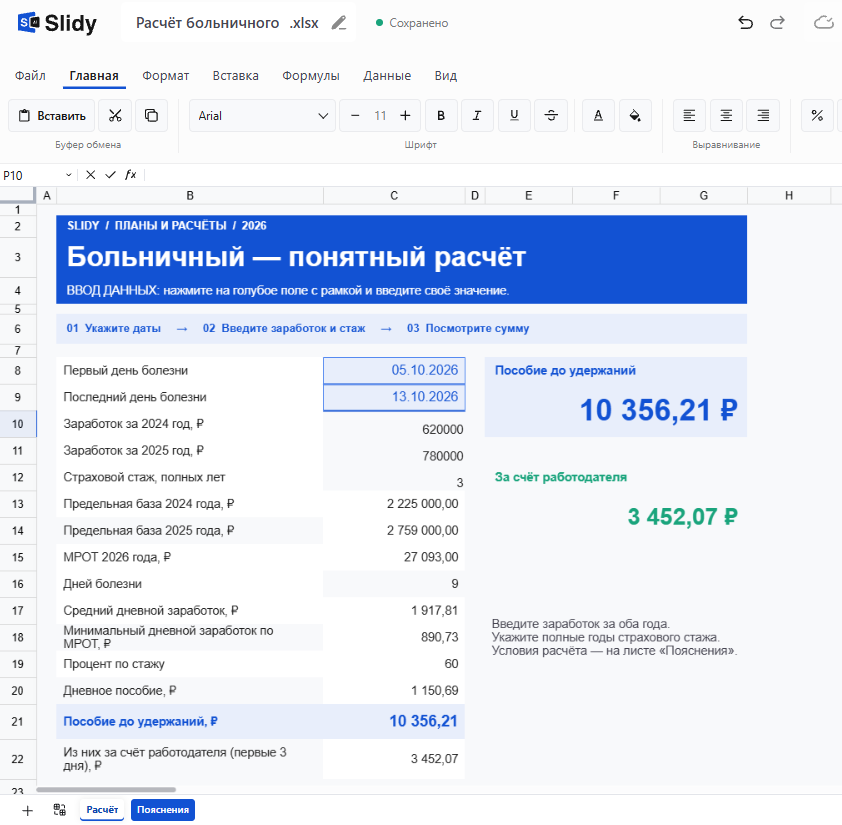The image size is (842, 825).
Task: Click the font size value 11
Action: pyautogui.click(x=380, y=115)
